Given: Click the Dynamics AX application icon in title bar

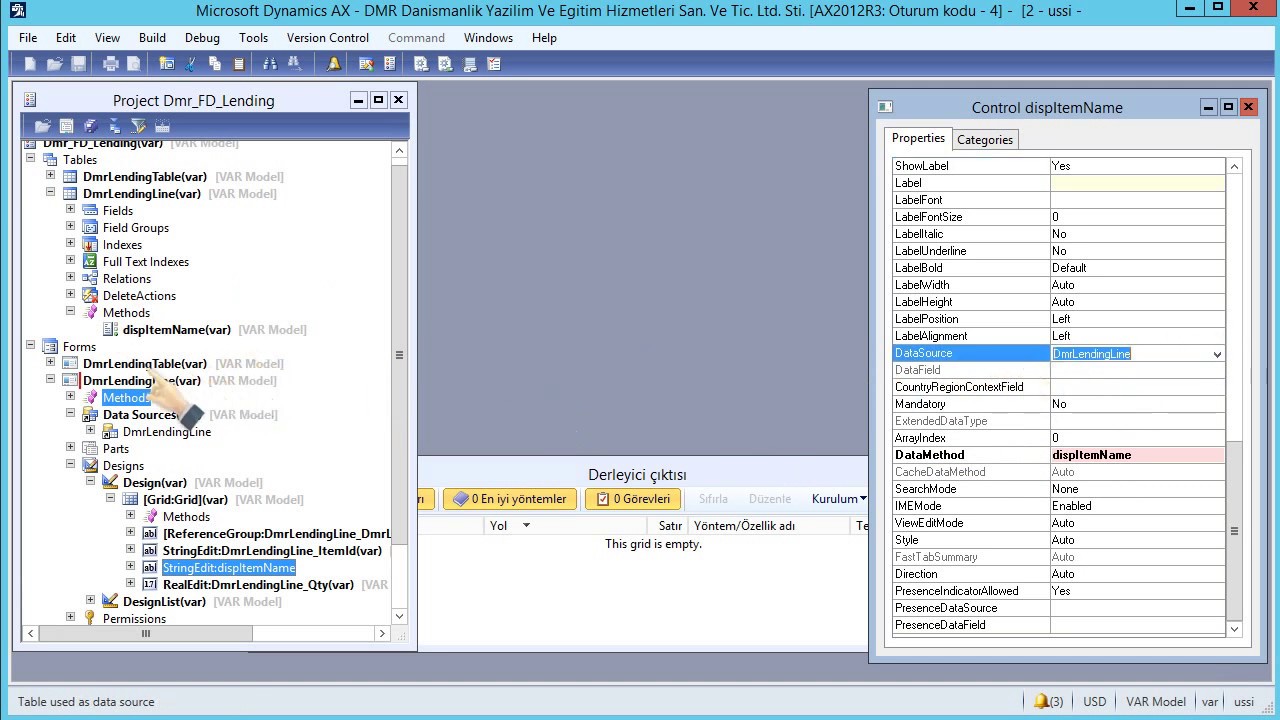Looking at the screenshot, I should coord(17,11).
